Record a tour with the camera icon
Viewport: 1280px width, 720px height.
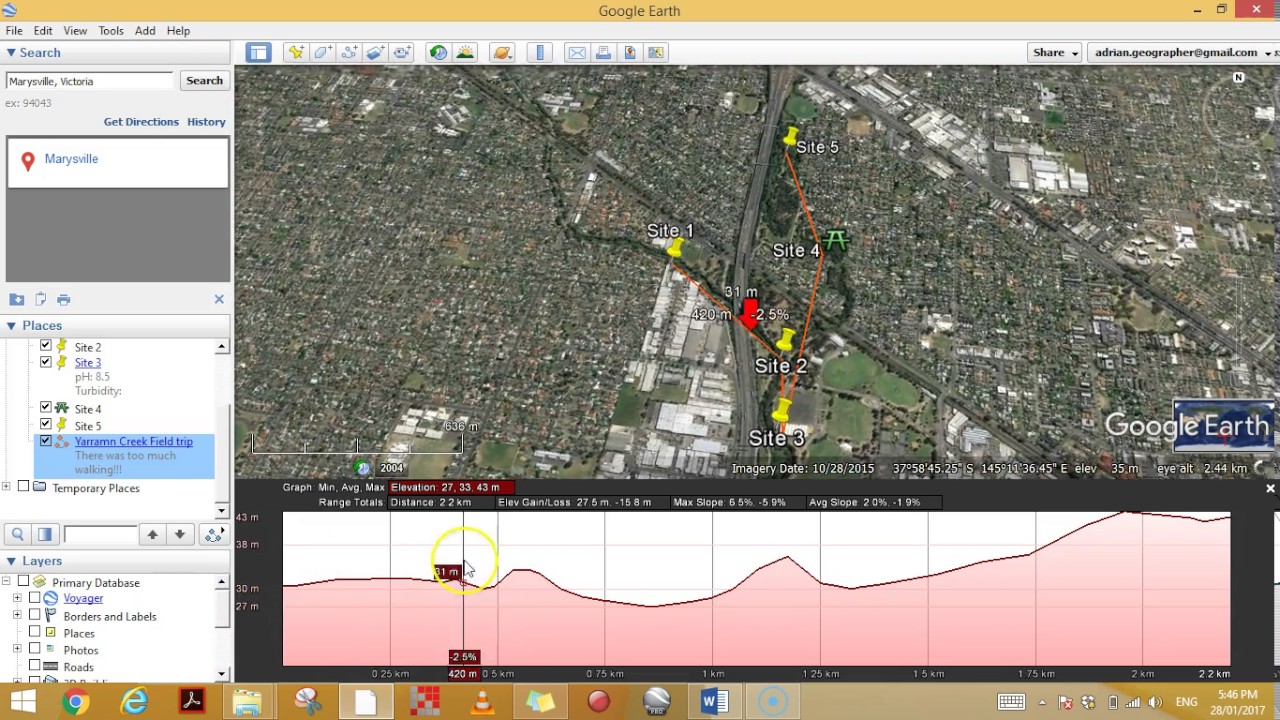pyautogui.click(x=402, y=53)
